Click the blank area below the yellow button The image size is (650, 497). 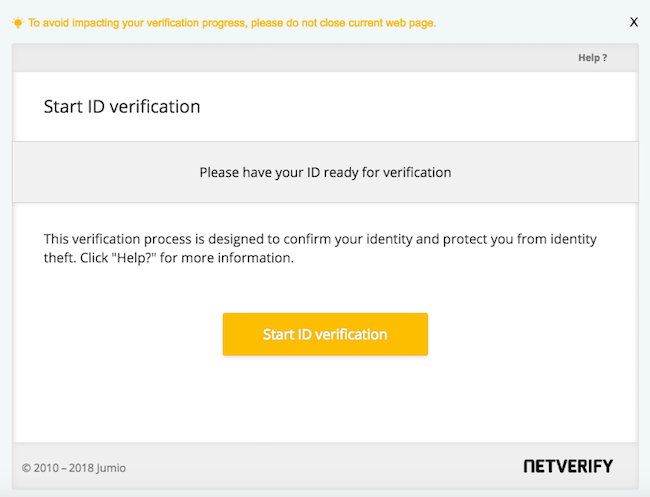pos(325,400)
